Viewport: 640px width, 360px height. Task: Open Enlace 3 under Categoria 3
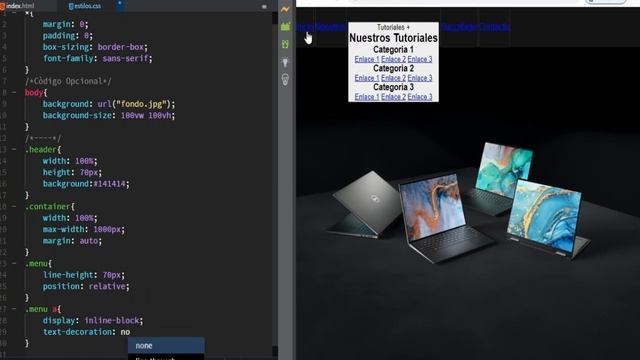tap(420, 97)
